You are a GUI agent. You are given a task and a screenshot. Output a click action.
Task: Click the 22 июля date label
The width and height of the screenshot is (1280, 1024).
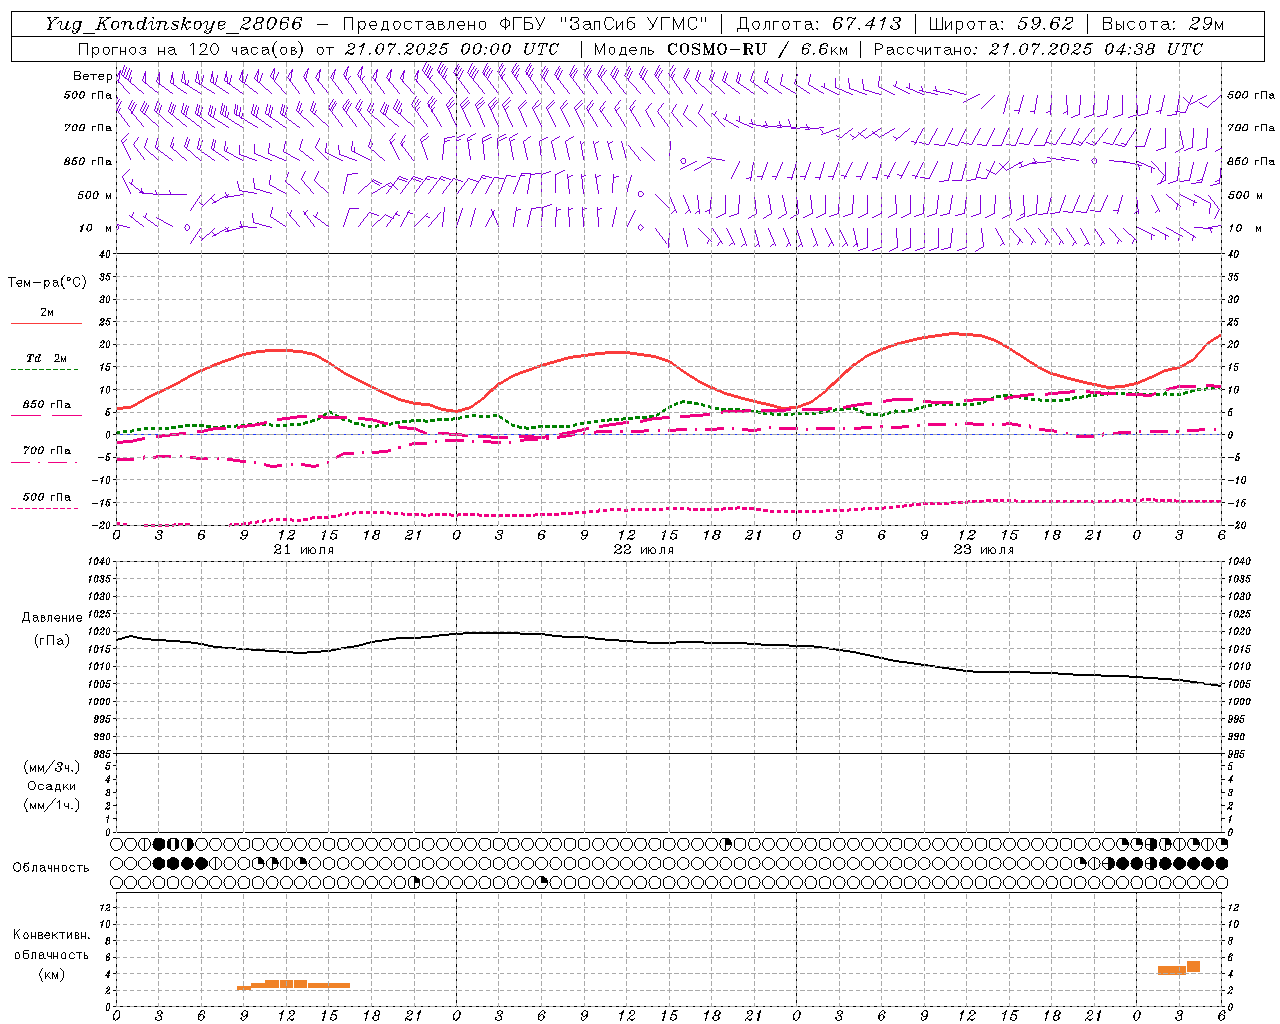pyautogui.click(x=643, y=550)
